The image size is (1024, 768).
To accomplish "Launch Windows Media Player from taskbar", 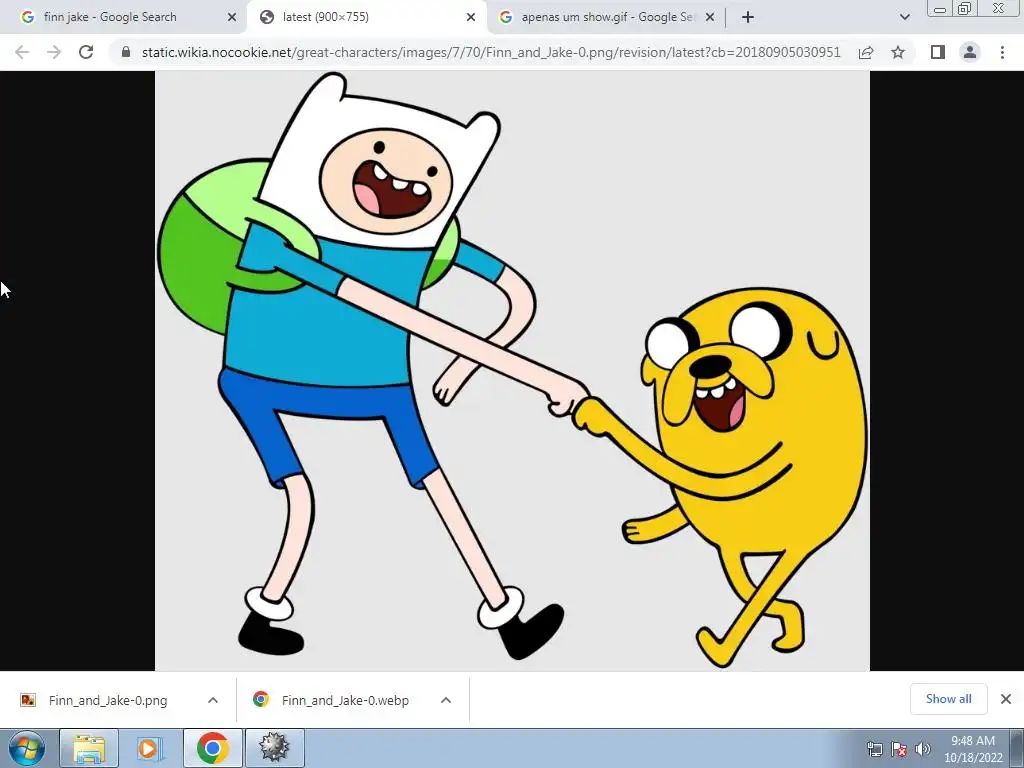I will [150, 748].
